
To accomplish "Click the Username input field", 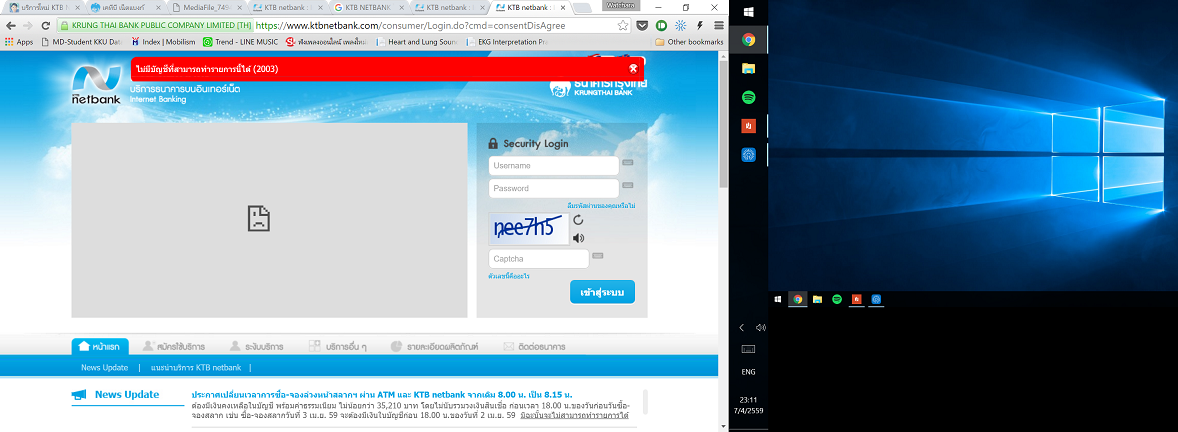I will pos(554,165).
